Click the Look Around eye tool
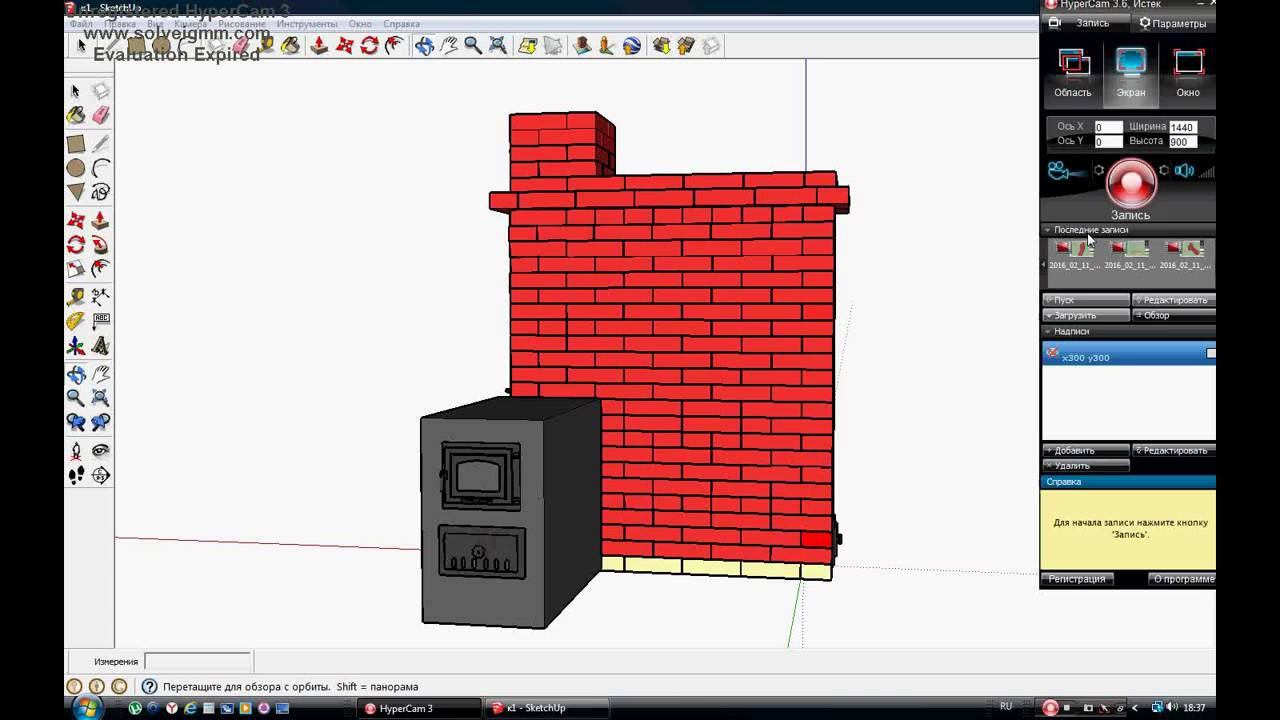 [100, 451]
